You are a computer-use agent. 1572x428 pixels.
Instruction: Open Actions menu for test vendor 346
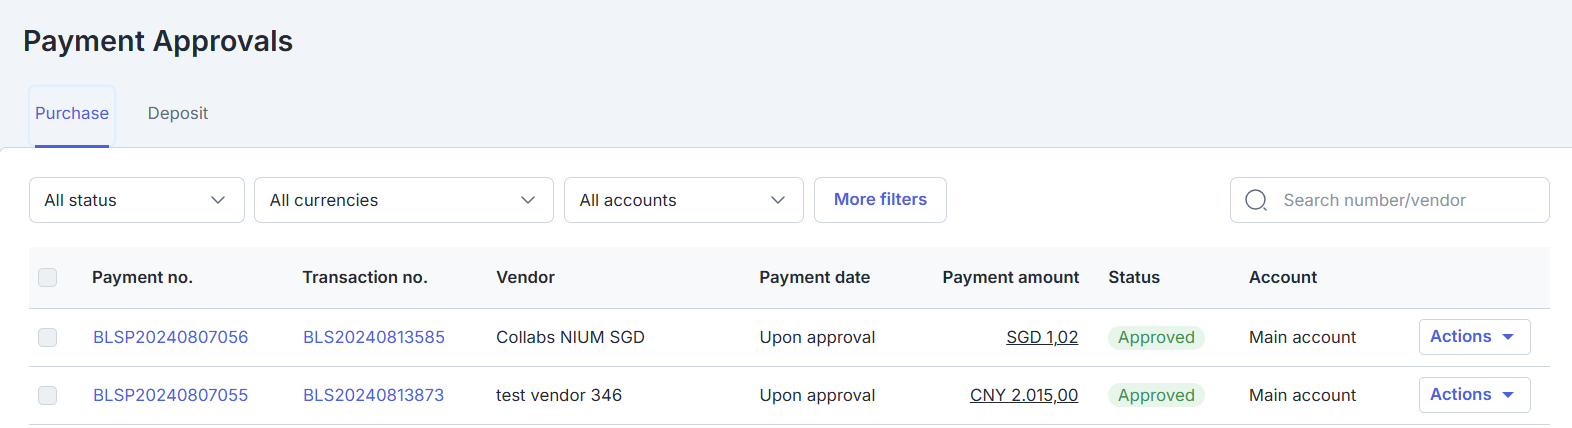1474,395
